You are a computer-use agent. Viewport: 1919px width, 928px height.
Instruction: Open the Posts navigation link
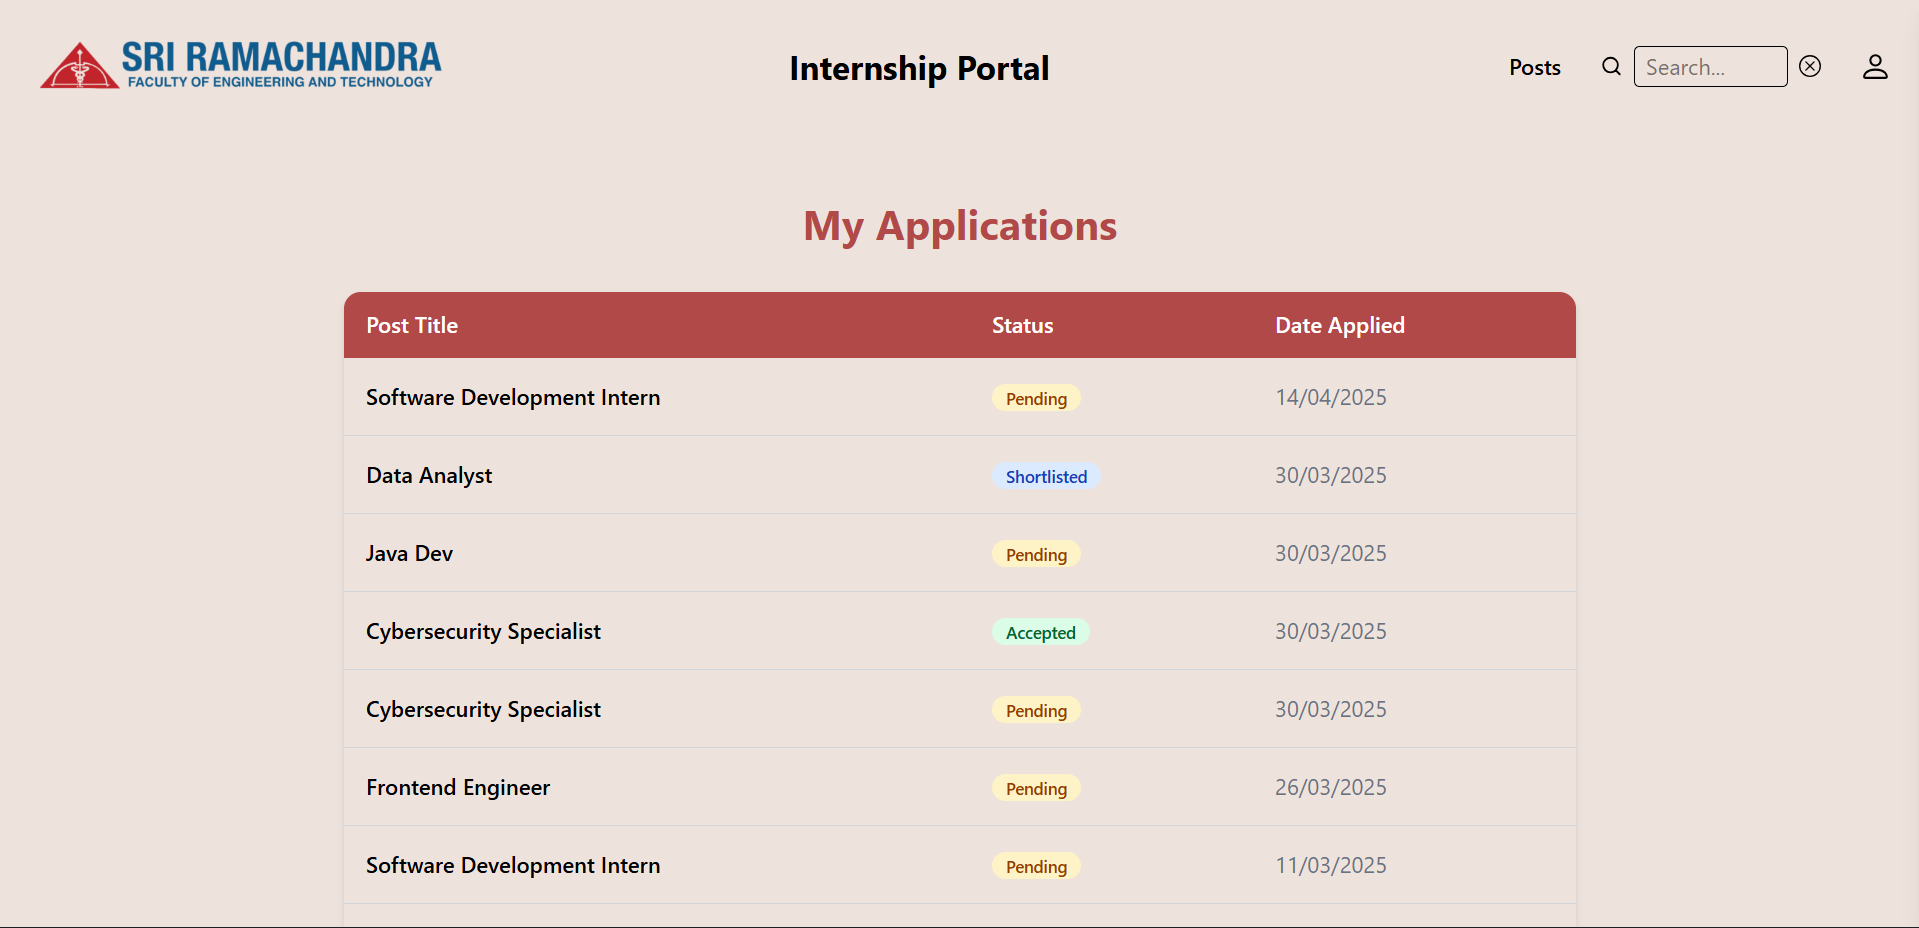pos(1534,67)
